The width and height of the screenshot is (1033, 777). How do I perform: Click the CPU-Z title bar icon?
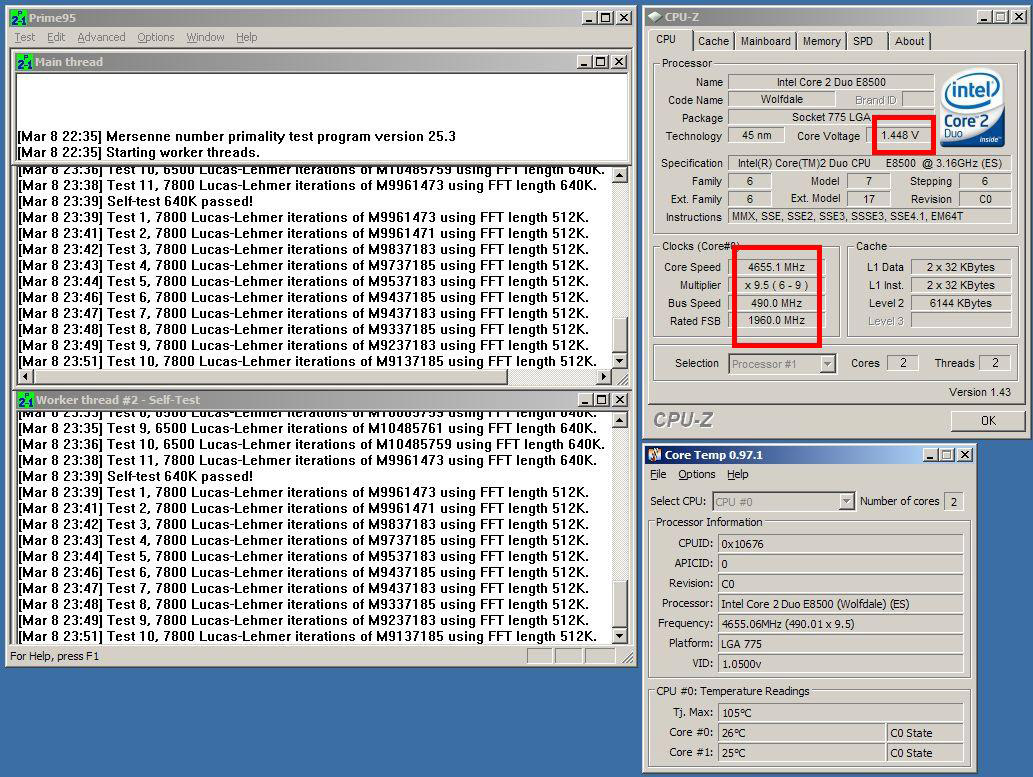(655, 17)
